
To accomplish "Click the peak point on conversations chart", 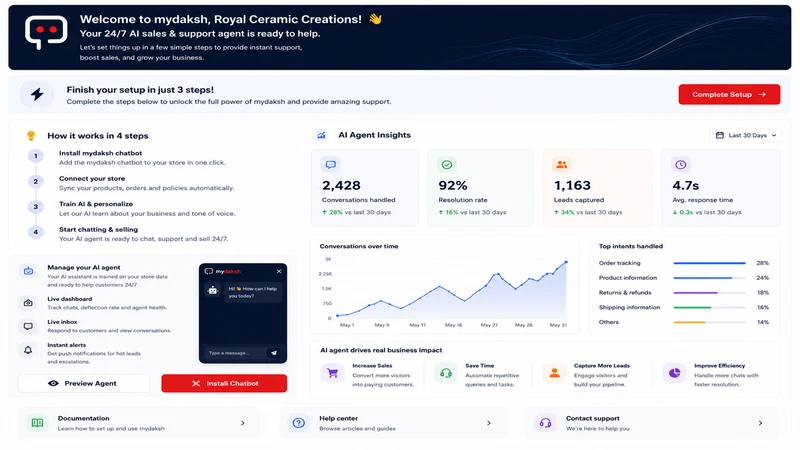I will click(x=566, y=262).
